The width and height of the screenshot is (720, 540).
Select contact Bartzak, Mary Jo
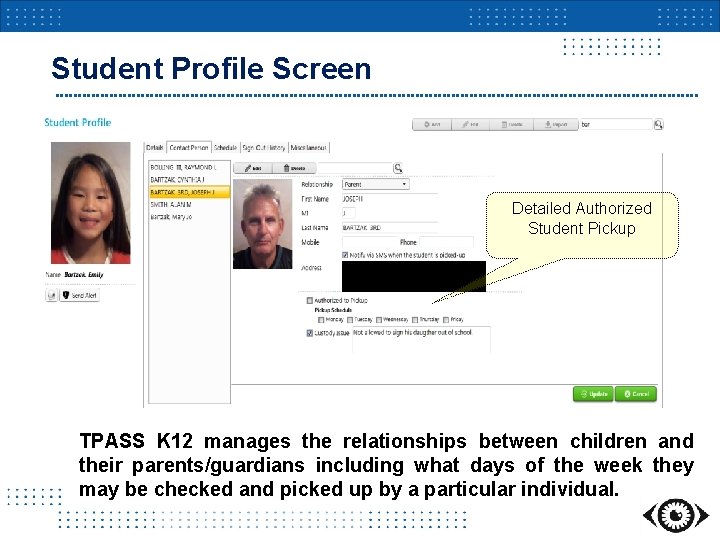click(x=189, y=217)
